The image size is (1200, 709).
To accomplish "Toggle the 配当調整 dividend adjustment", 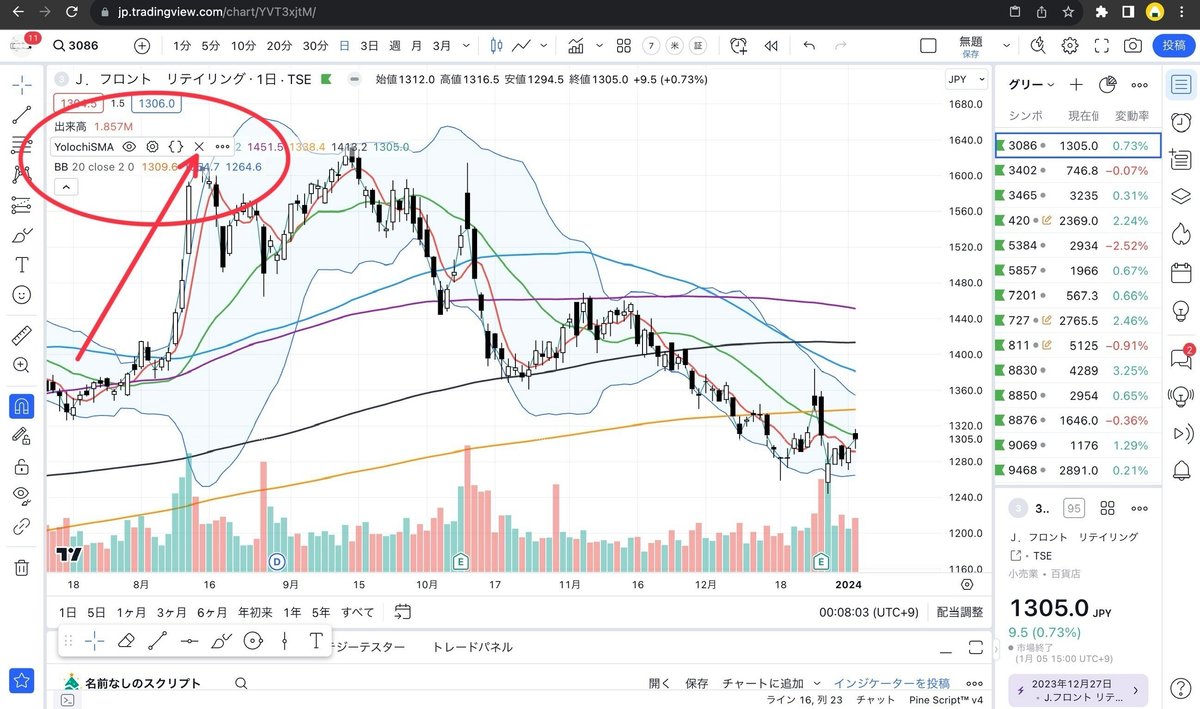I will tap(959, 612).
